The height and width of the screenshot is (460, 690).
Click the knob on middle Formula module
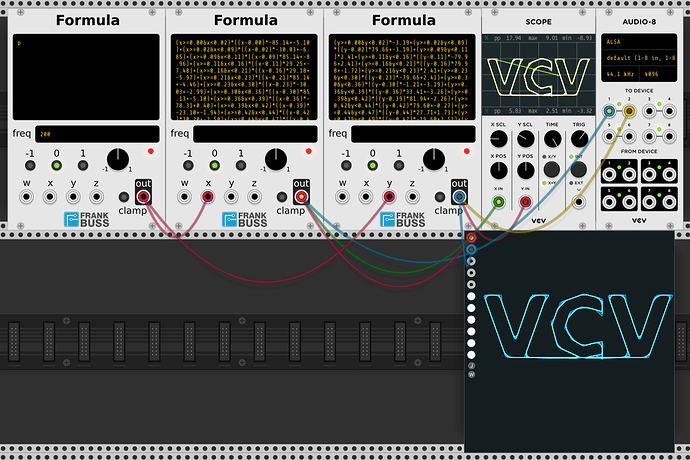pos(276,159)
